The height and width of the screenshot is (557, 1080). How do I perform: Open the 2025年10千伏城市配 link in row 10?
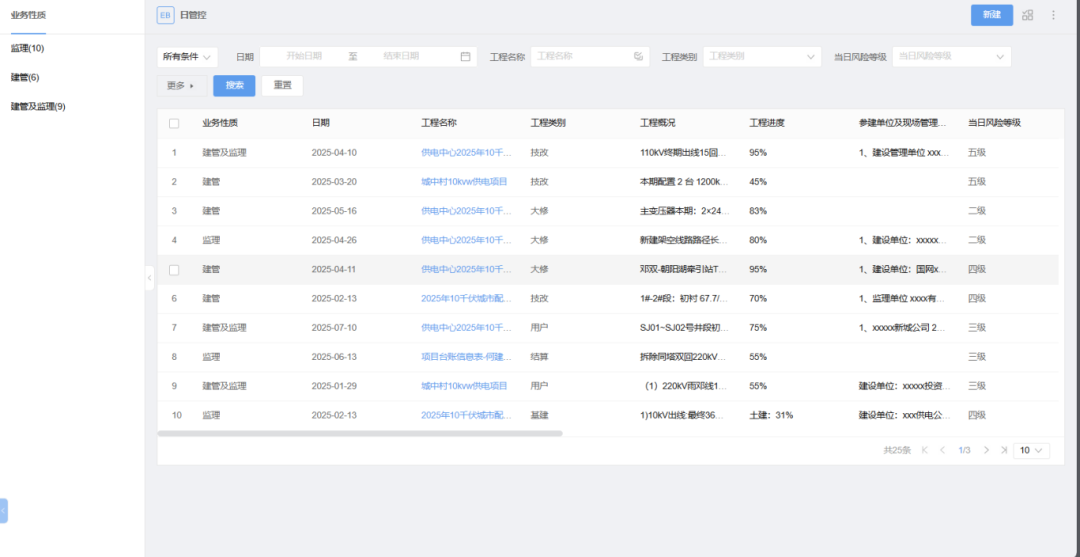[x=466, y=416]
